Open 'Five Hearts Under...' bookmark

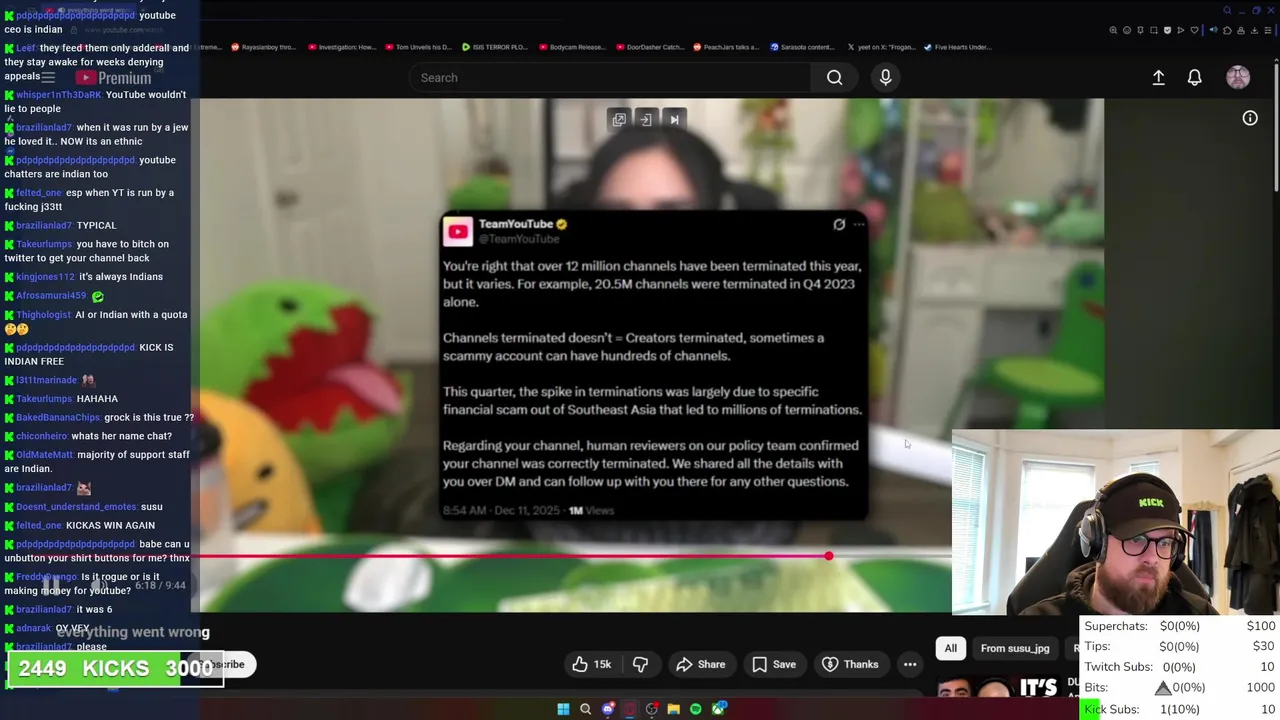point(957,47)
